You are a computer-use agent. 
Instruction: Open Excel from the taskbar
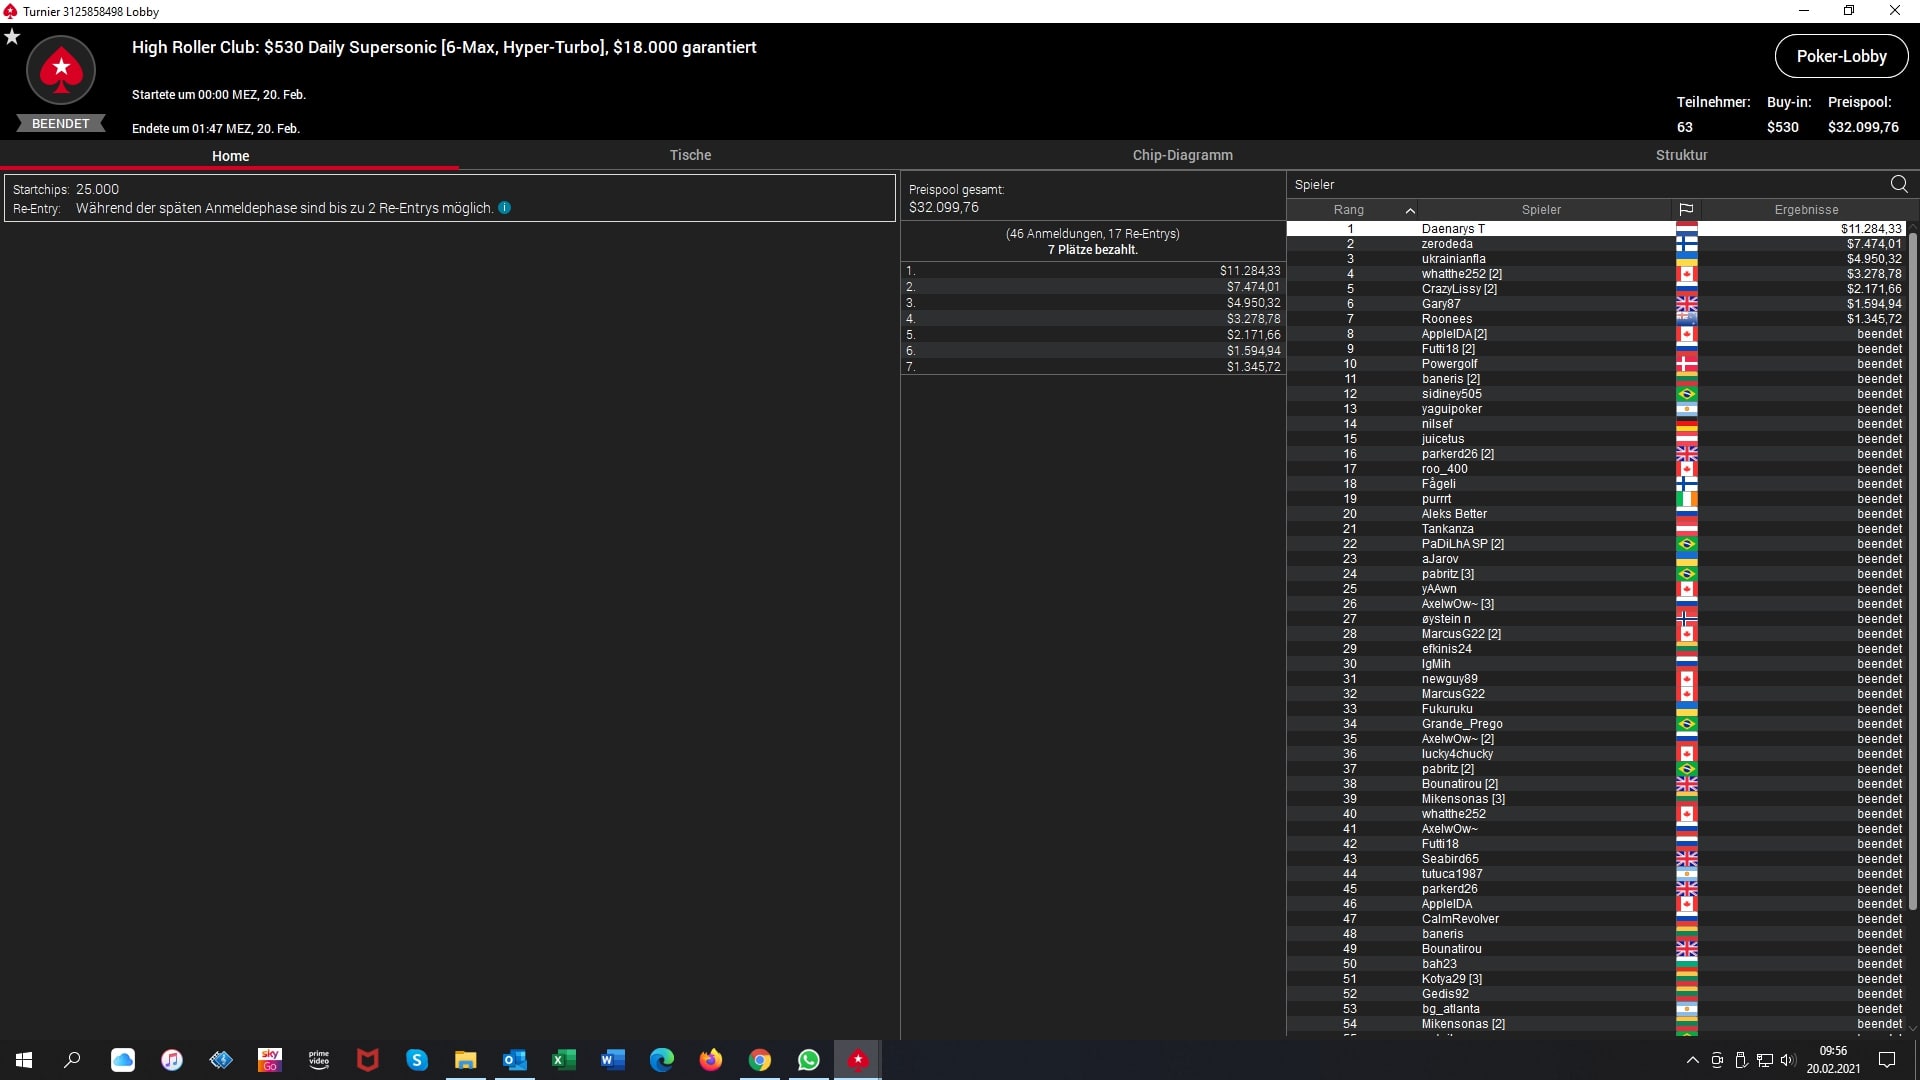click(x=564, y=1060)
